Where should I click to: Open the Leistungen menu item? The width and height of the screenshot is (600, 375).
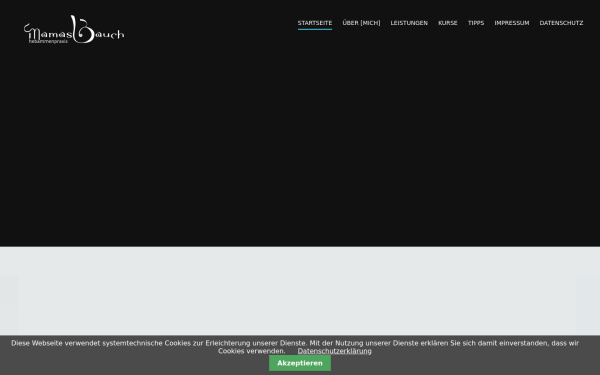tap(409, 23)
